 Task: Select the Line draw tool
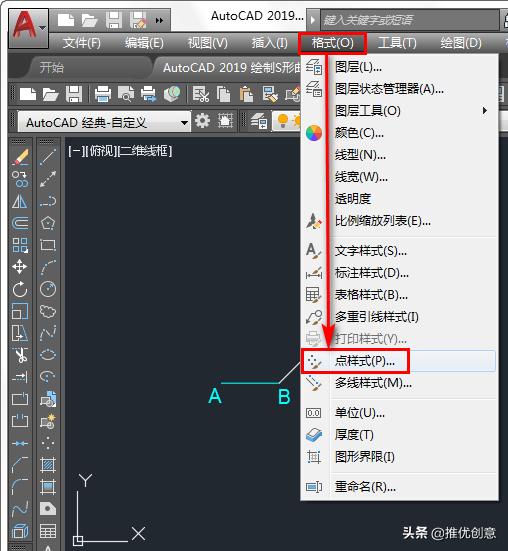[x=48, y=157]
